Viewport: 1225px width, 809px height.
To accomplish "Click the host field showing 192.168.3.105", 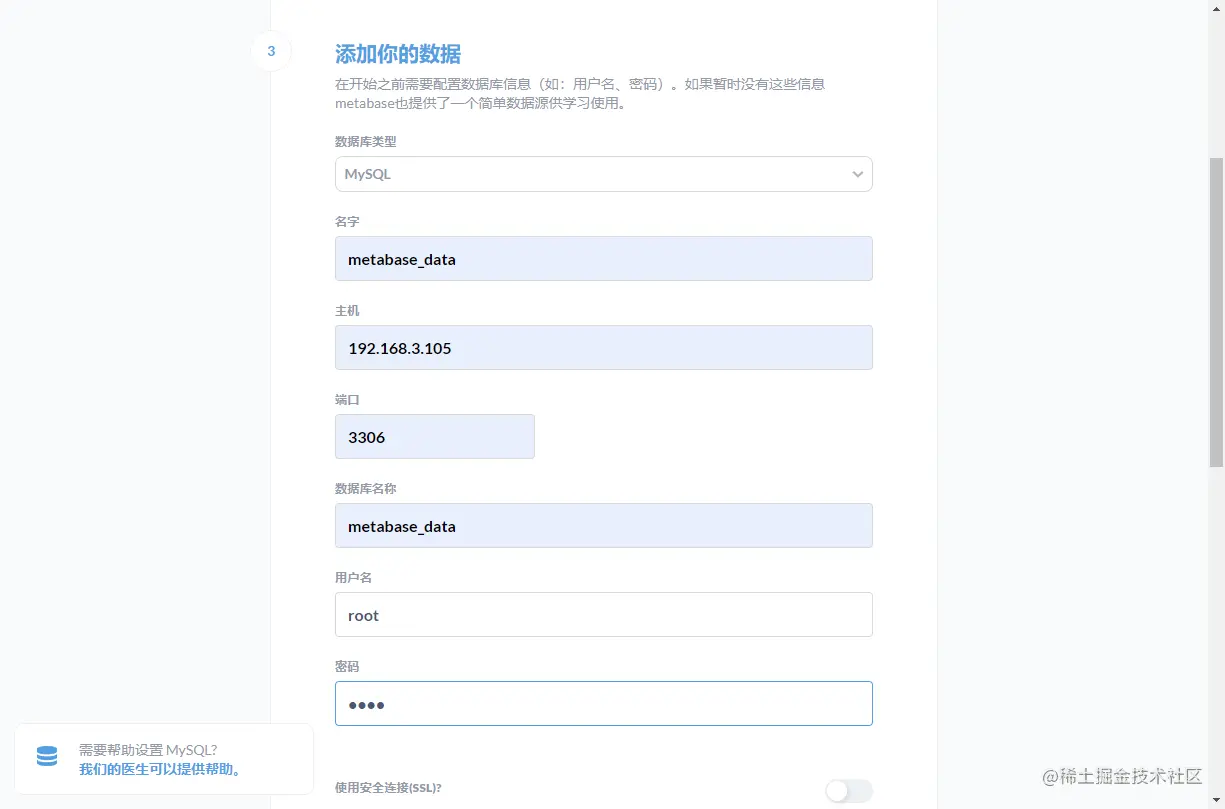I will 603,348.
